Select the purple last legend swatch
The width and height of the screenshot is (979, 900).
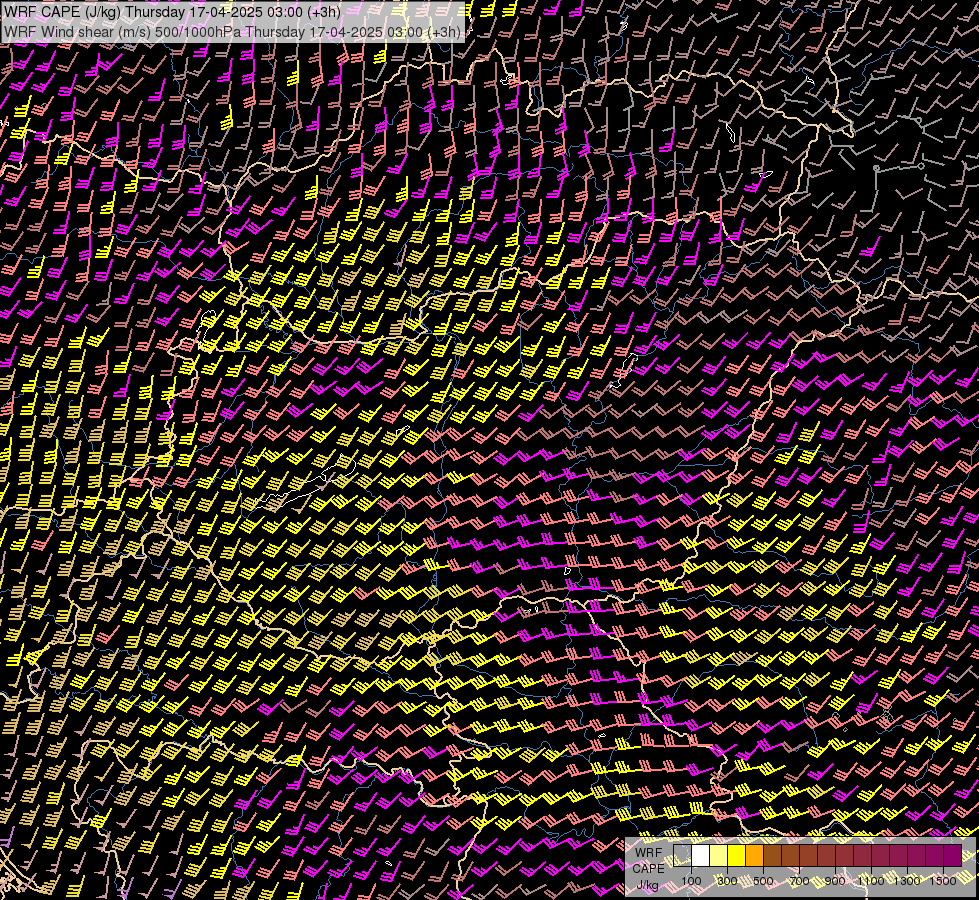[x=952, y=855]
